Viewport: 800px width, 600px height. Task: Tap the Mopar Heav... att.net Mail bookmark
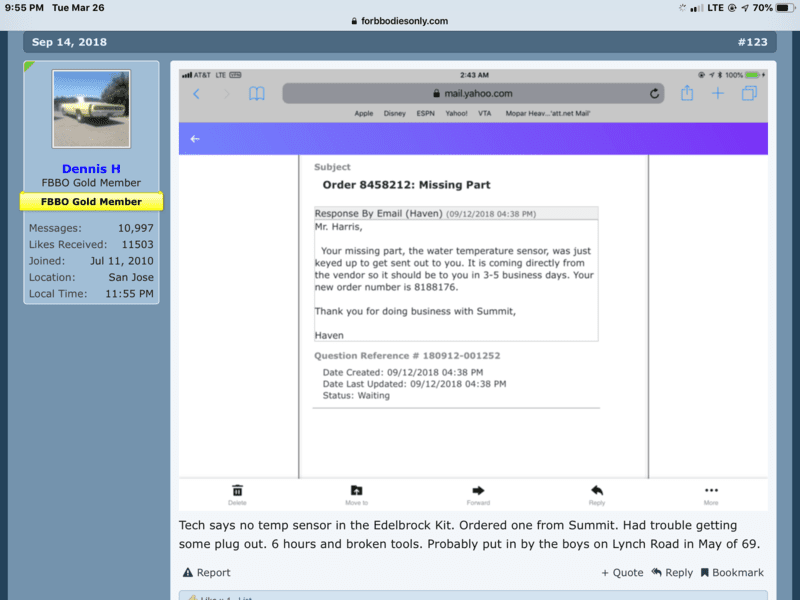point(548,113)
